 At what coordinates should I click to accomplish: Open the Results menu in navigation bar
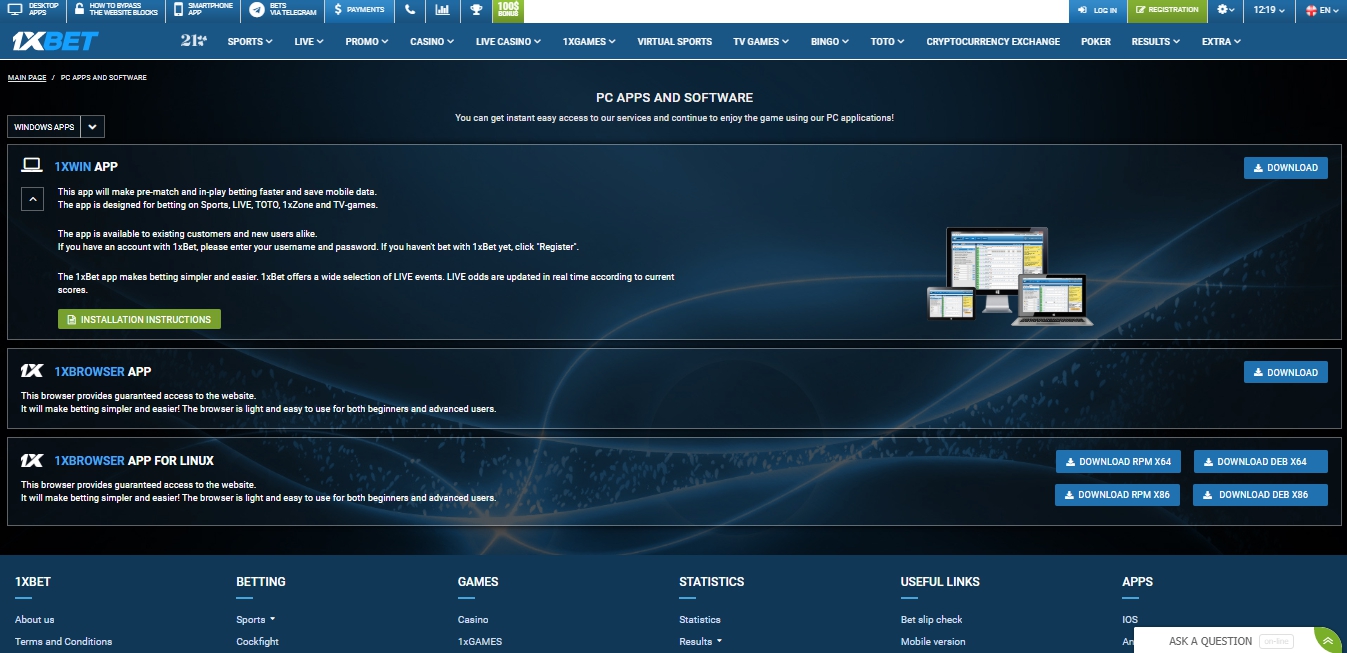point(1155,42)
